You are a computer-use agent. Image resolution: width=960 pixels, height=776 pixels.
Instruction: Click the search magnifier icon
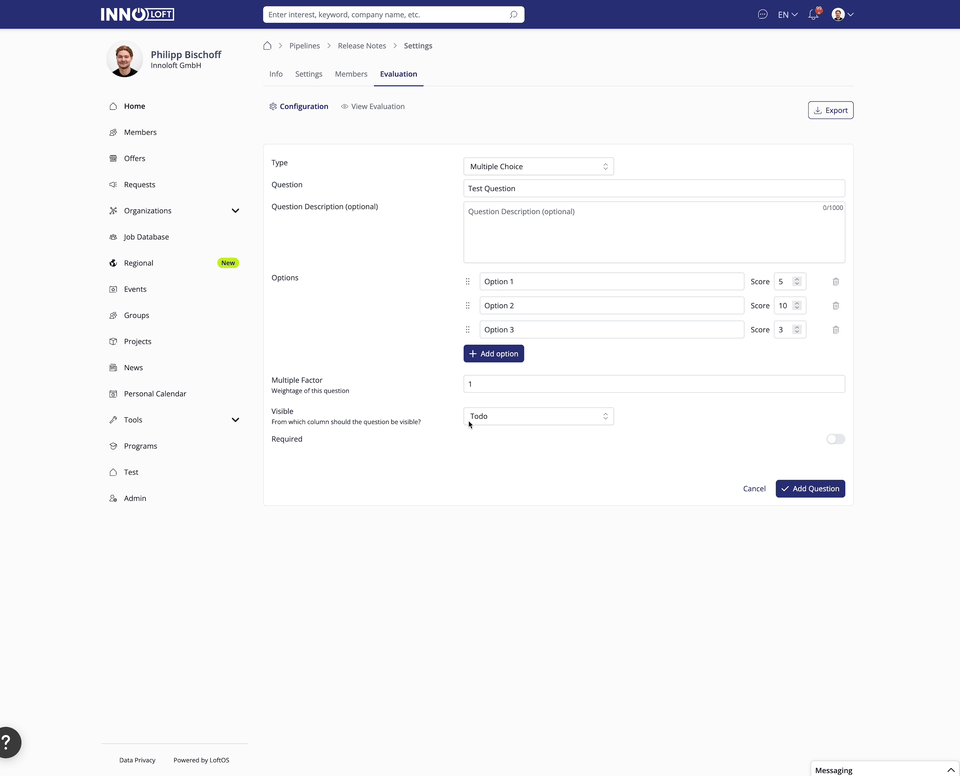tap(513, 15)
